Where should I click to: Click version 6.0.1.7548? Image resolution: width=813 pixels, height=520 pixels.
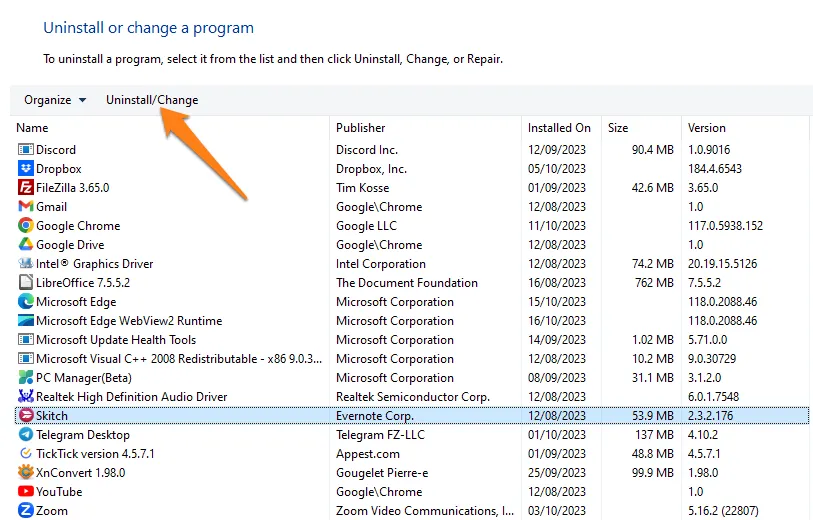[713, 397]
